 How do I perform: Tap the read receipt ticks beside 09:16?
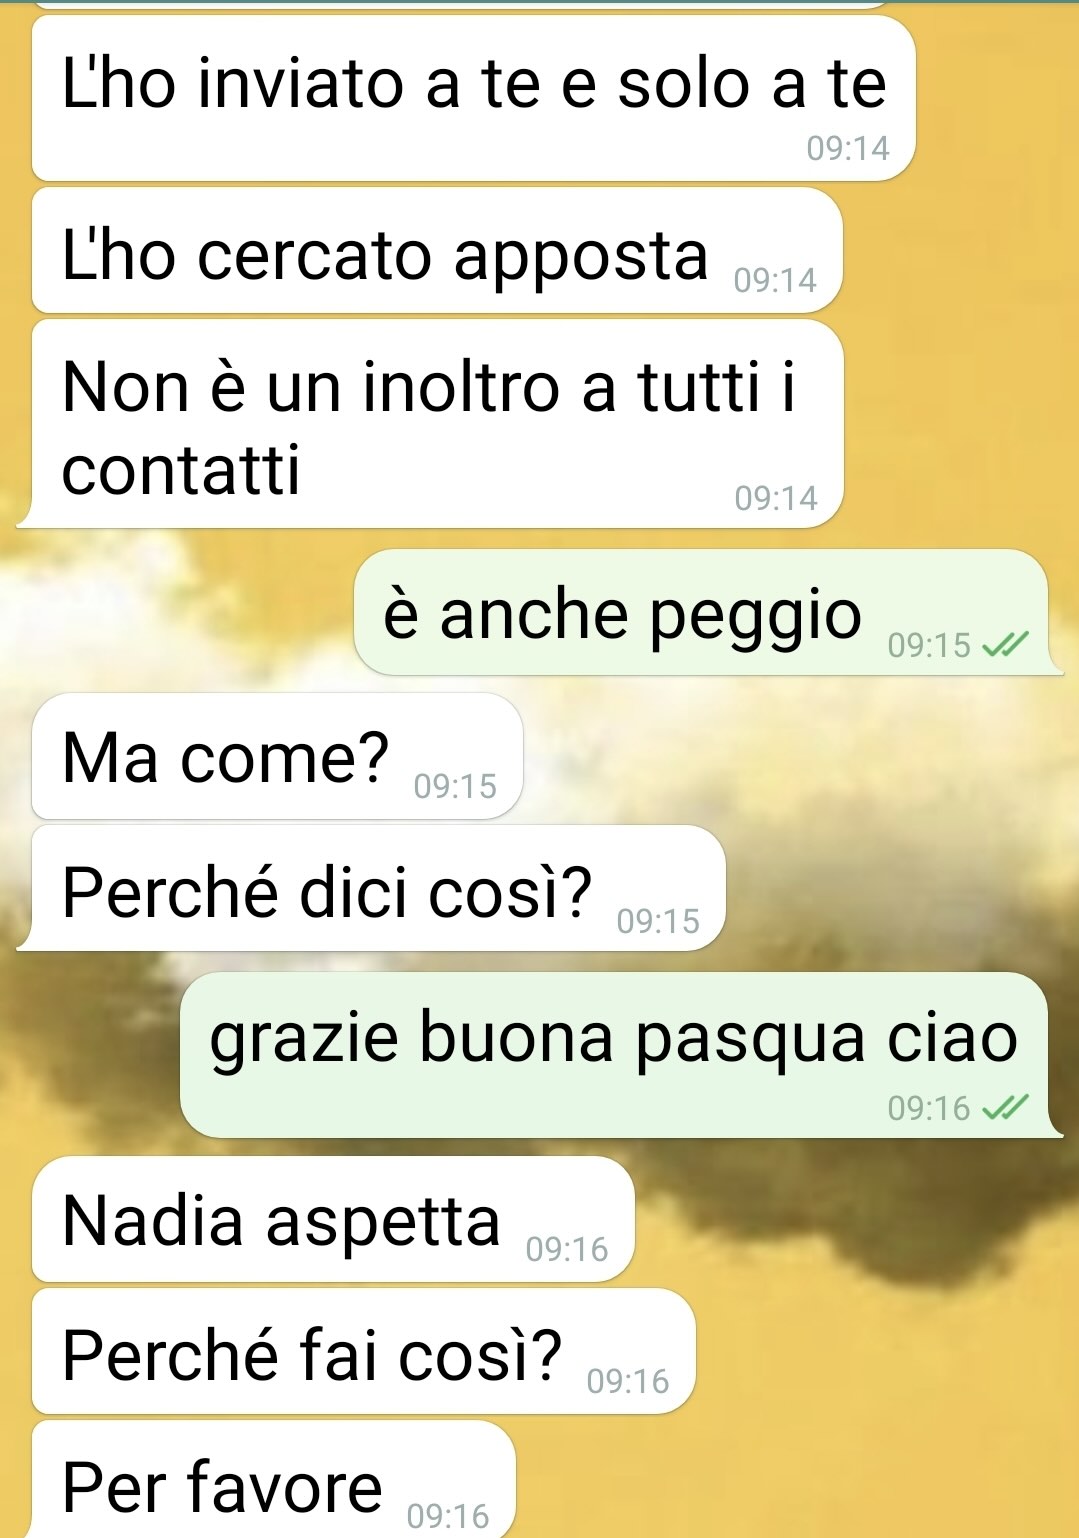click(1005, 1108)
